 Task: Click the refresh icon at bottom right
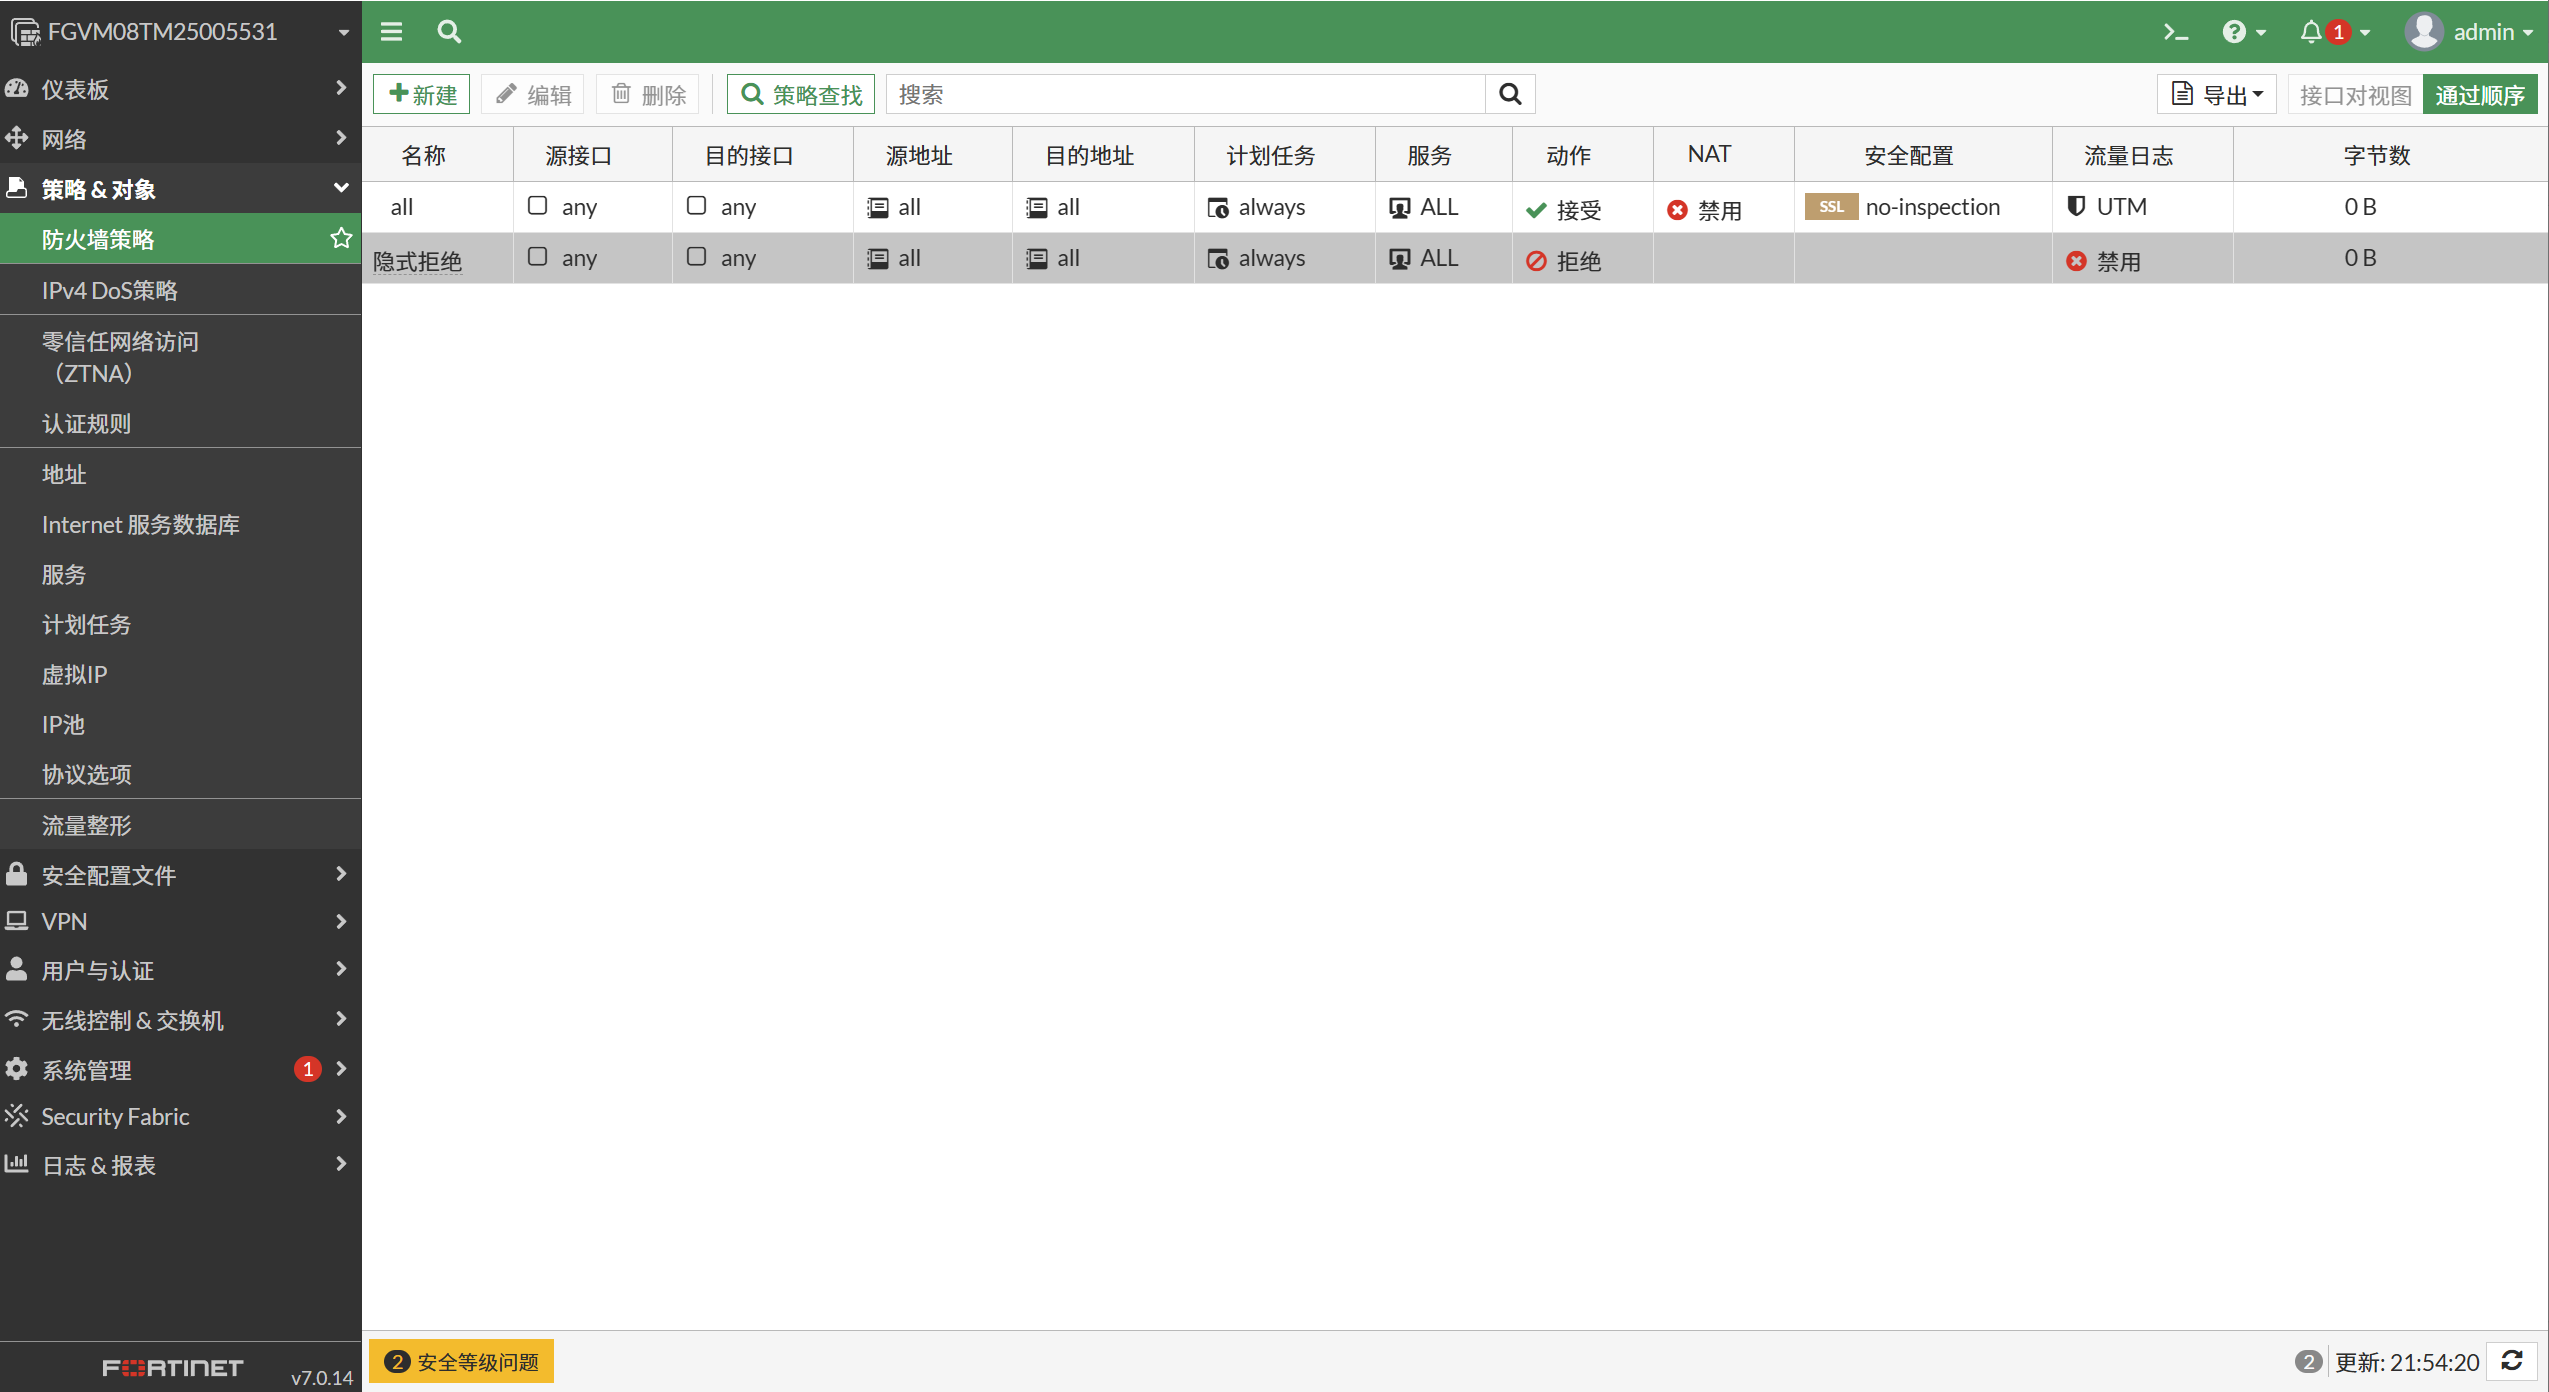point(2512,1361)
